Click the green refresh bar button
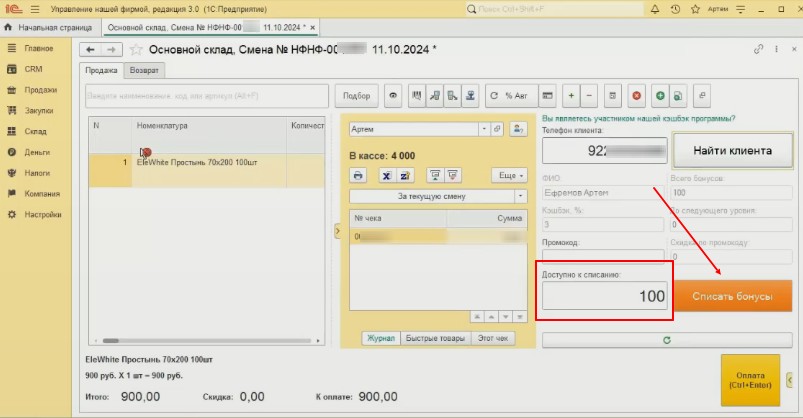The image size is (803, 418). [667, 340]
